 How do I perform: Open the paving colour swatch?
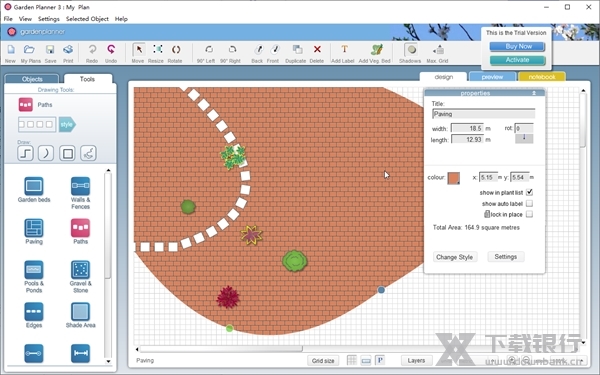coord(454,178)
